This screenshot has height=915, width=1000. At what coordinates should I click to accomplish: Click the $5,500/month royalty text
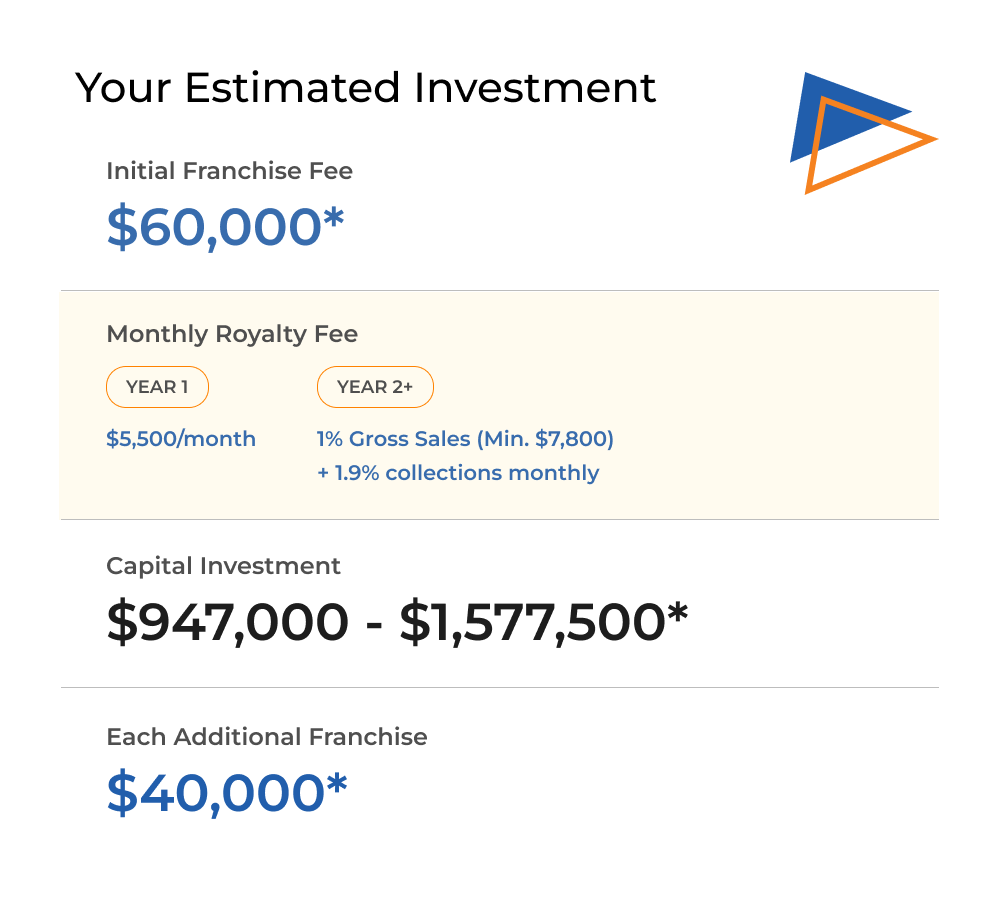click(x=181, y=439)
